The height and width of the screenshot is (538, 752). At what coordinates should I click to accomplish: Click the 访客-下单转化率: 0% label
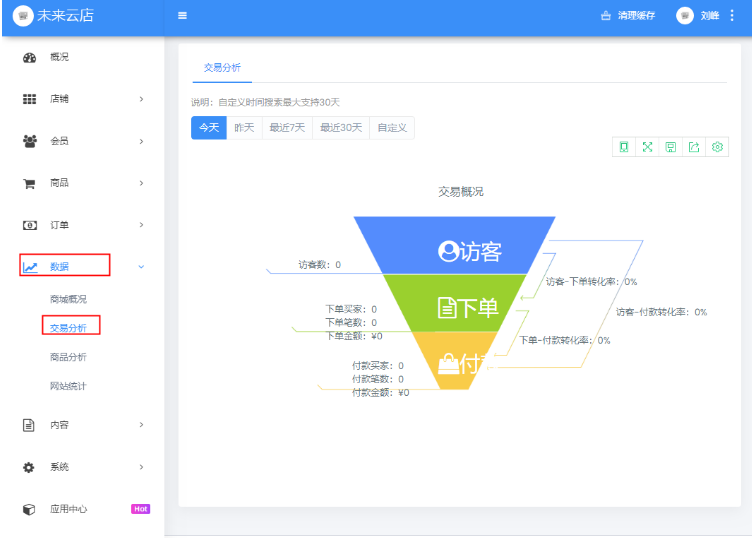pos(591,282)
